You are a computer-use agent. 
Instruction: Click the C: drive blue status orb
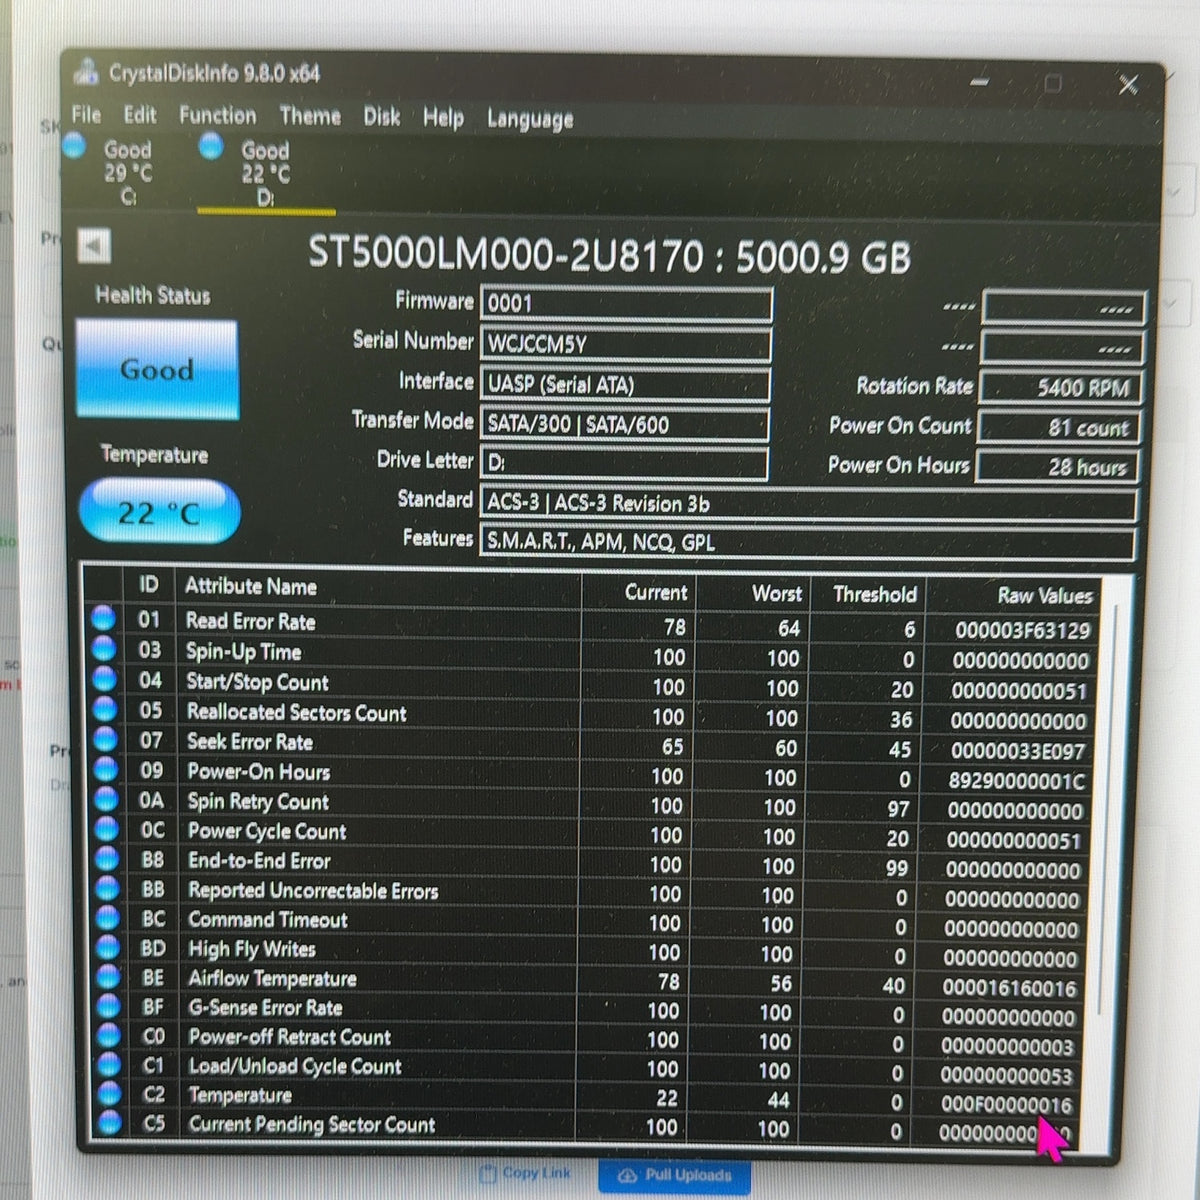[74, 146]
